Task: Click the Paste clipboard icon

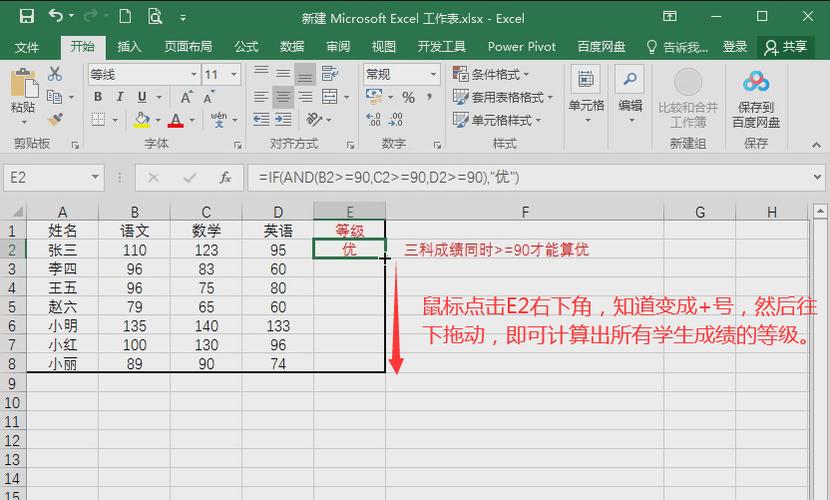Action: 24,84
